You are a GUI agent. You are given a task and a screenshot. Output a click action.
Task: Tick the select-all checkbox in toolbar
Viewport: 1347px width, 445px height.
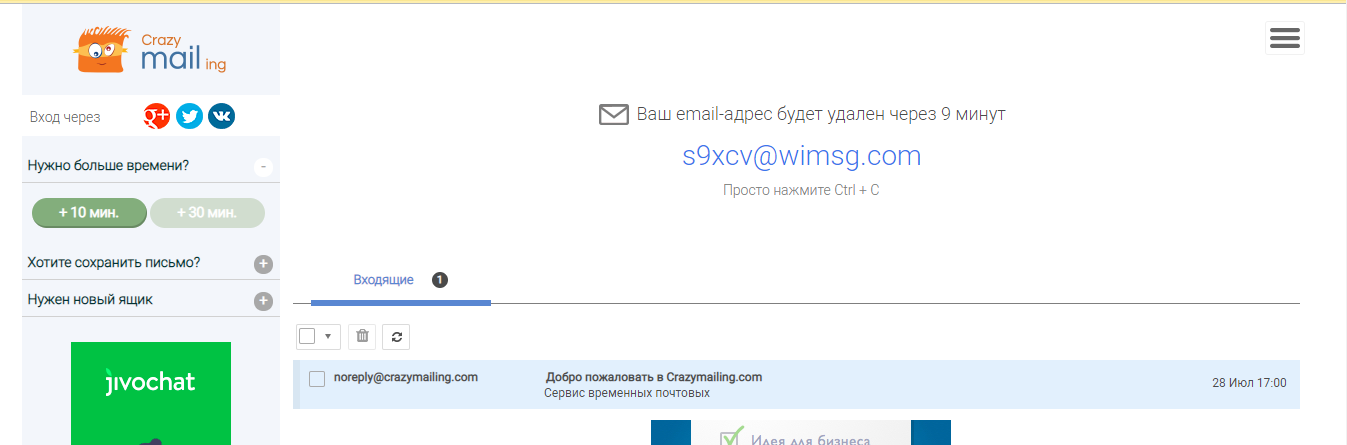pos(308,336)
